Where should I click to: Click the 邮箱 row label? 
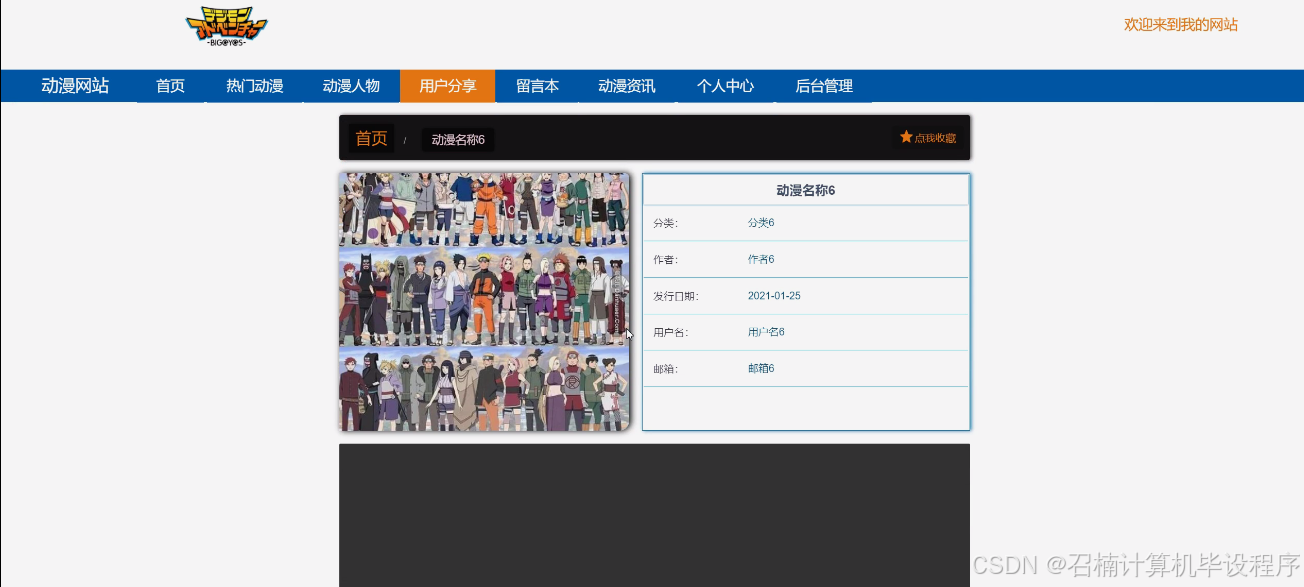point(665,369)
